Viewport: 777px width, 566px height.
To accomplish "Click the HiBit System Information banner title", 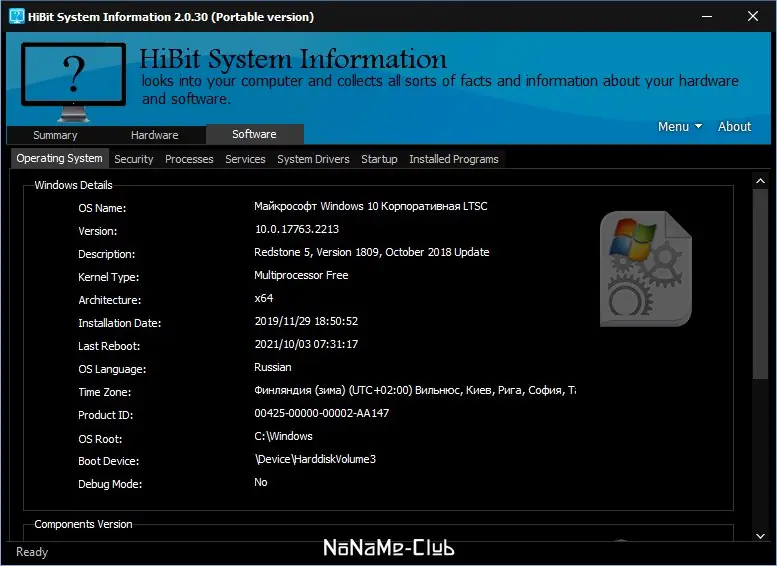I will 293,59.
